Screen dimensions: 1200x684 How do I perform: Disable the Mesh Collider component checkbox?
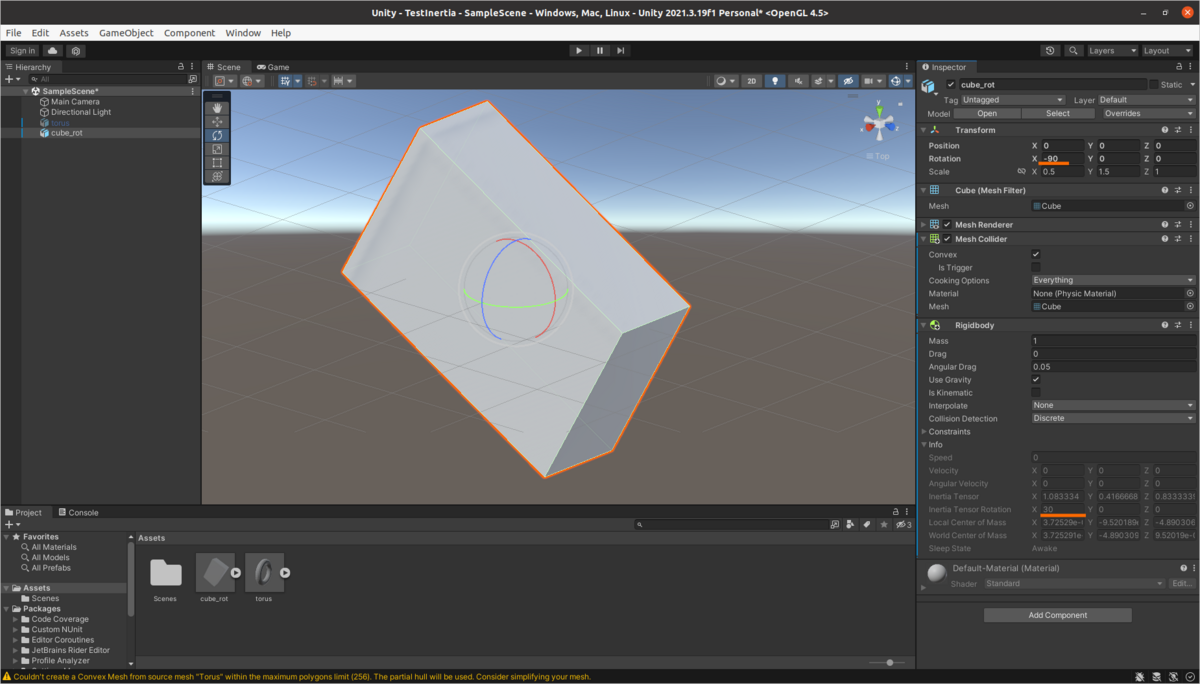coord(947,239)
